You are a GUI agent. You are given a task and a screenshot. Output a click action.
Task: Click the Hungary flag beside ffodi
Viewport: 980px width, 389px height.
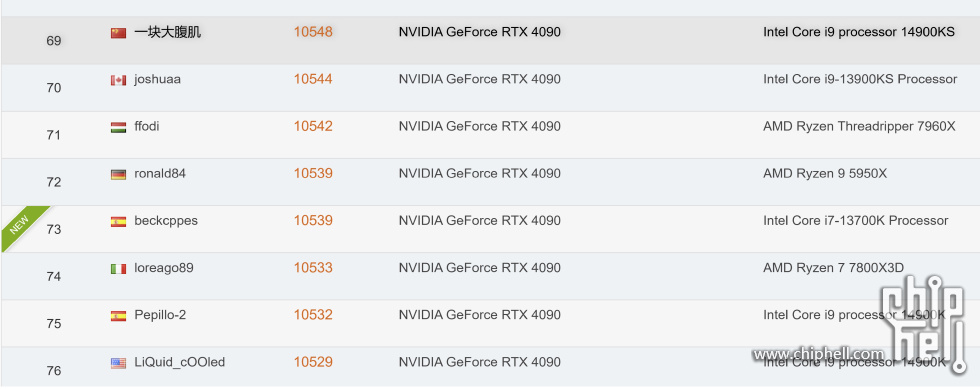tap(118, 127)
